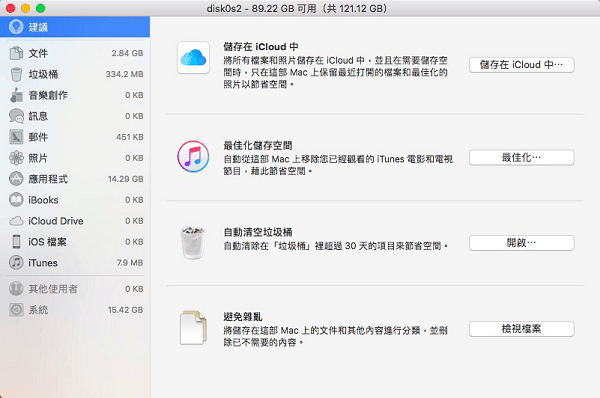600x398 pixels.
Task: Click the 最佳化… optimize button
Action: pyautogui.click(x=522, y=157)
